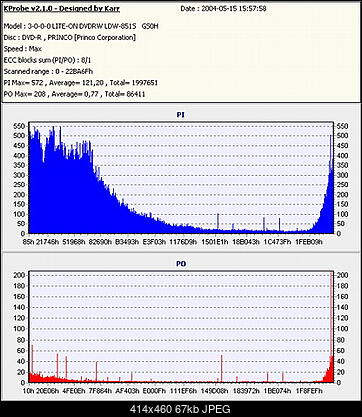Image resolution: width=362 pixels, height=417 pixels.
Task: Click the 'Speed : Max' line
Action: pyautogui.click(x=23, y=49)
